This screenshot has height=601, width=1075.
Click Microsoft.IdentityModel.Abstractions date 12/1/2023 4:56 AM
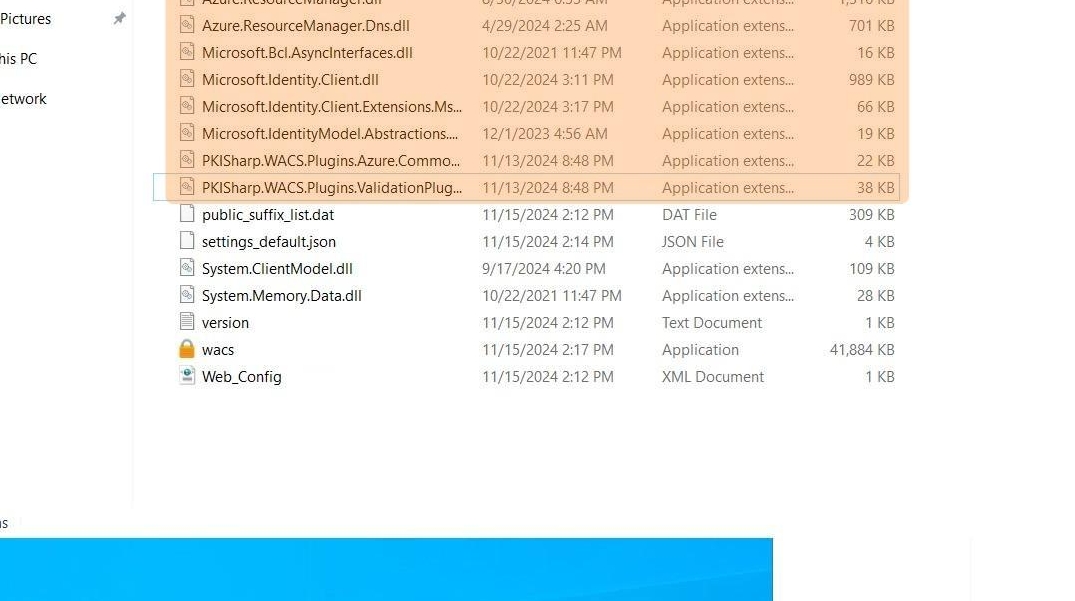tap(545, 134)
